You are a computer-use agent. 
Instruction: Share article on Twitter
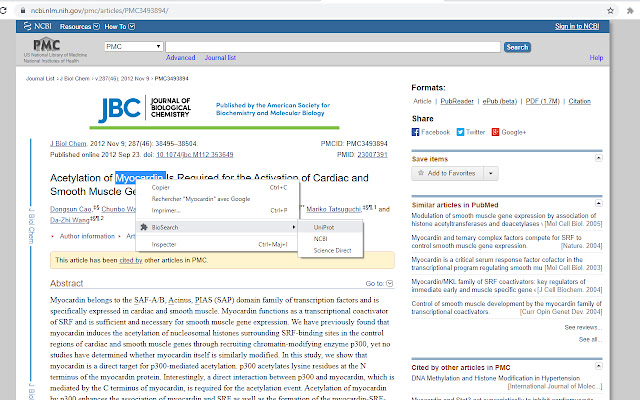471,132
